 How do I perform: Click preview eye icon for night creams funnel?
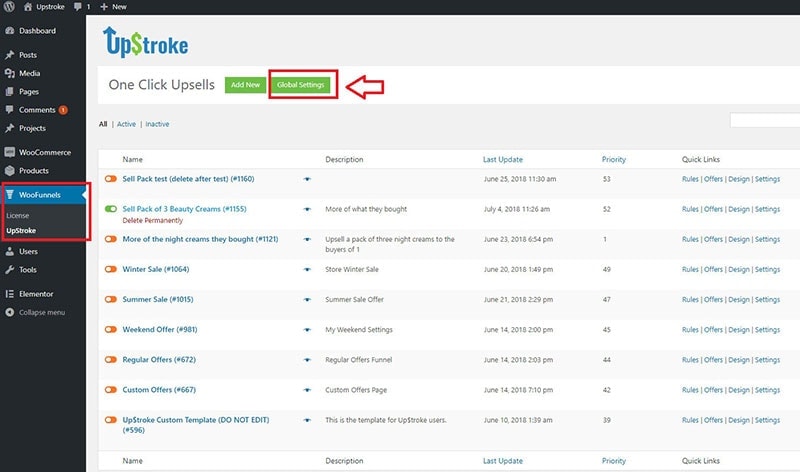(307, 239)
